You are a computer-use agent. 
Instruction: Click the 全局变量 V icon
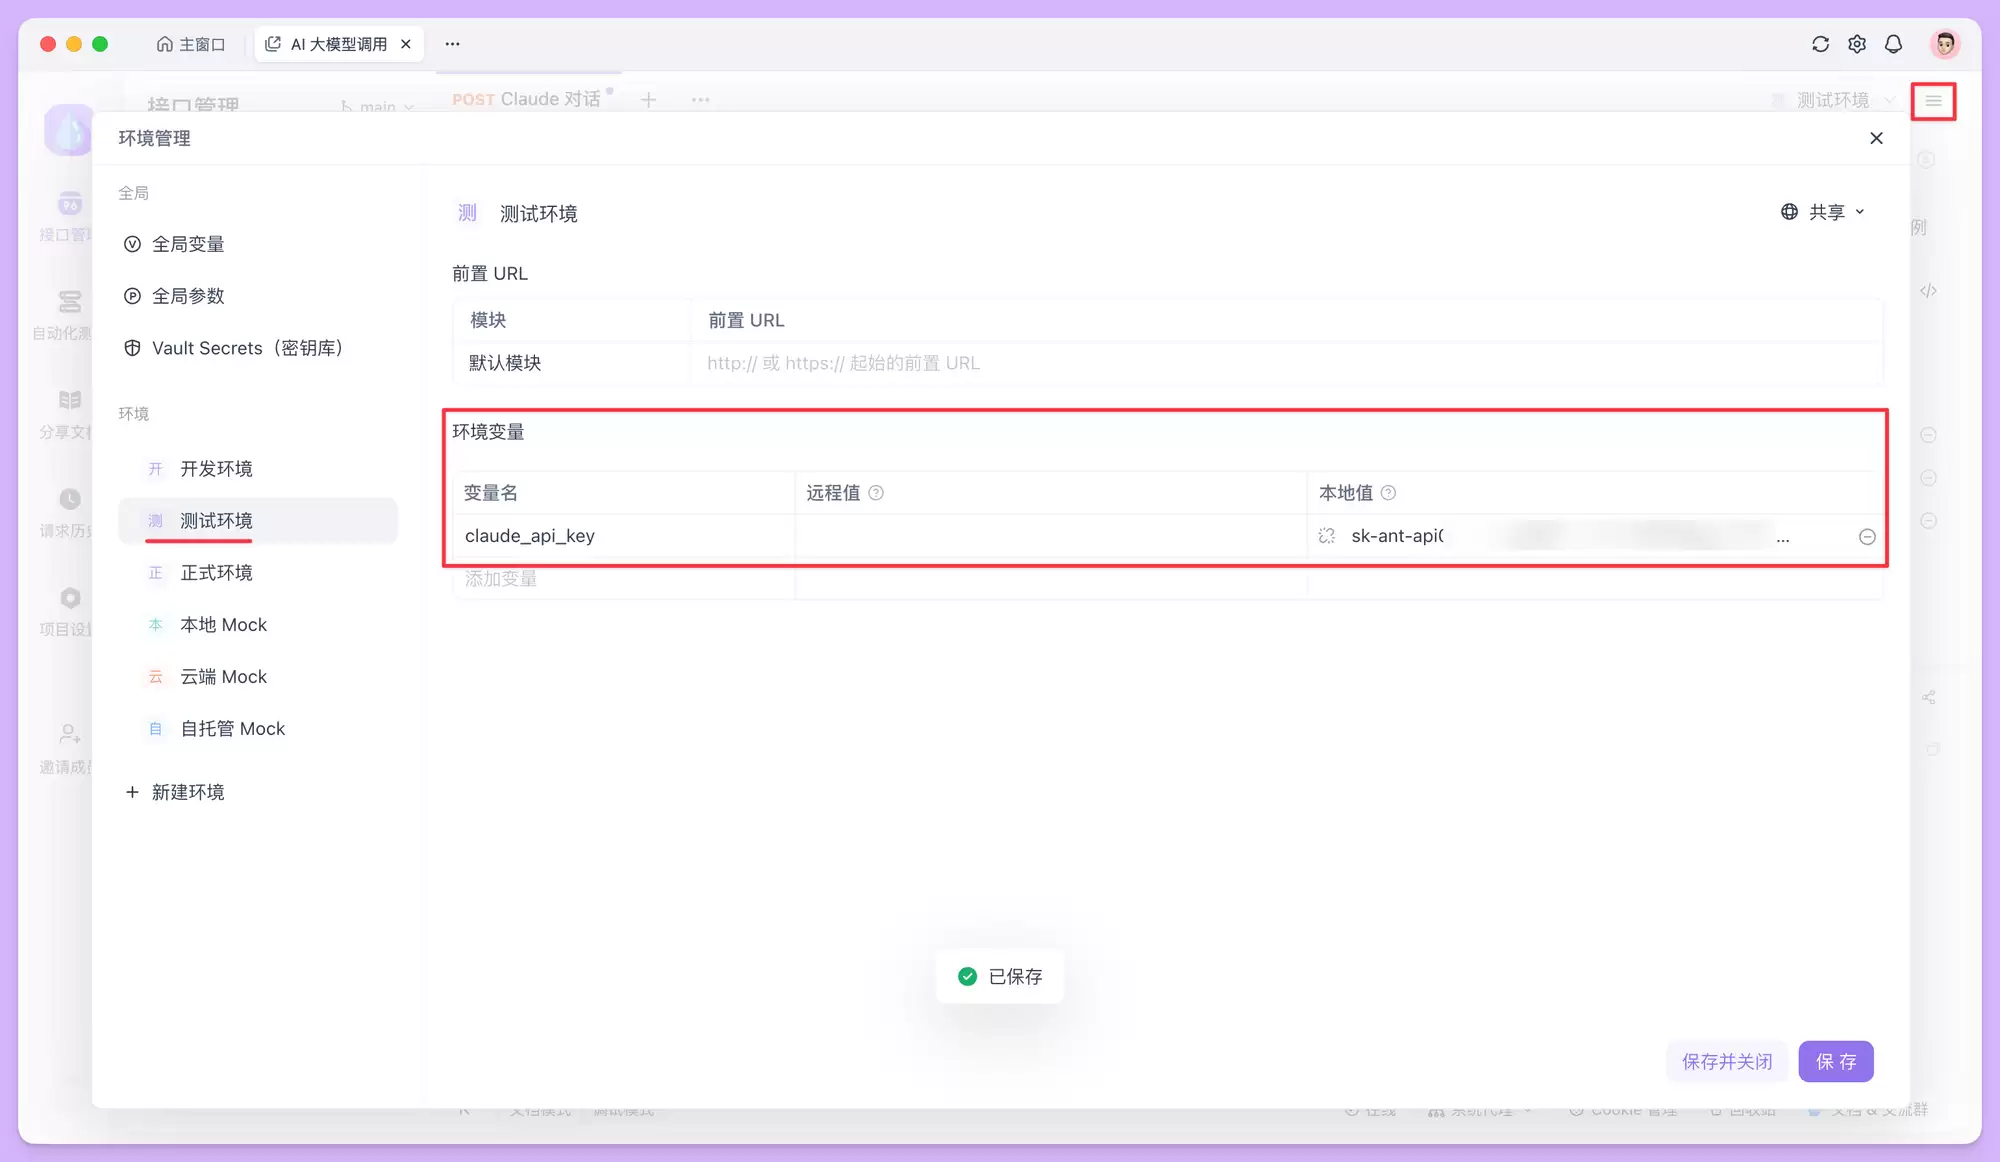point(132,244)
